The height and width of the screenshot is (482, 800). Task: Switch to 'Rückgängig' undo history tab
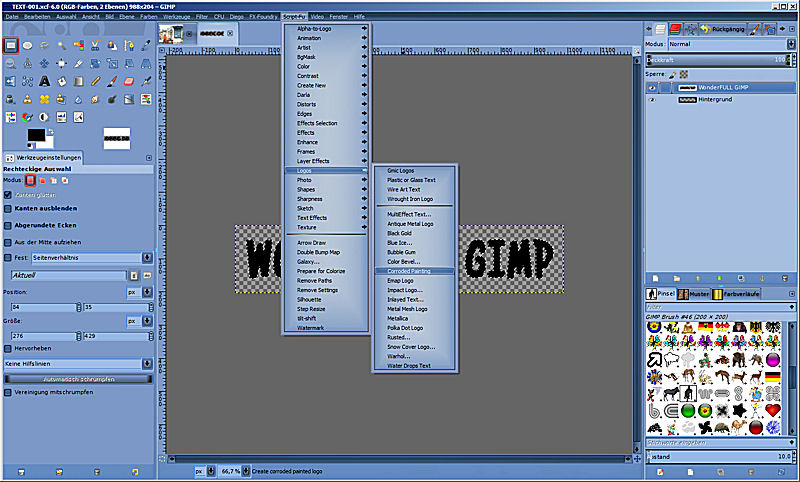(722, 29)
